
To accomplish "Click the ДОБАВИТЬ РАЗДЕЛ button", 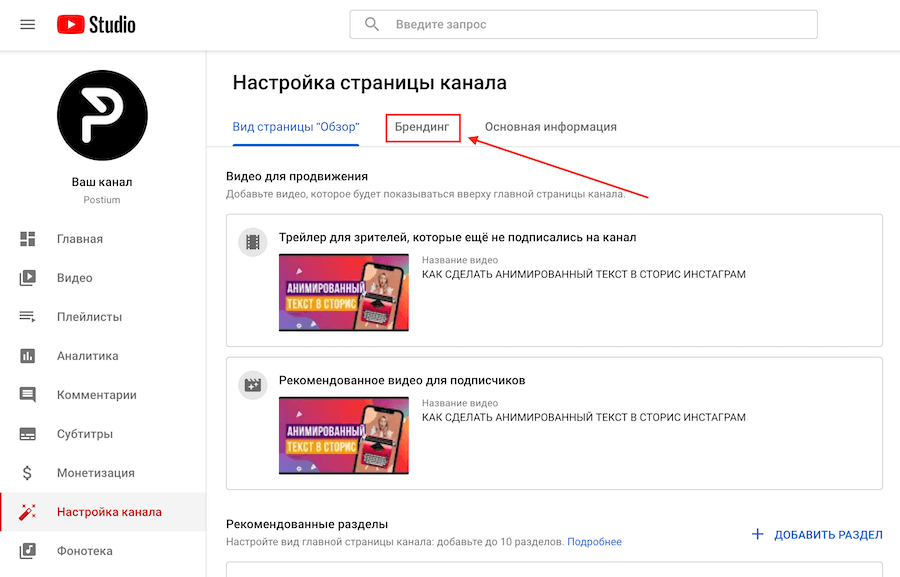I will (817, 535).
